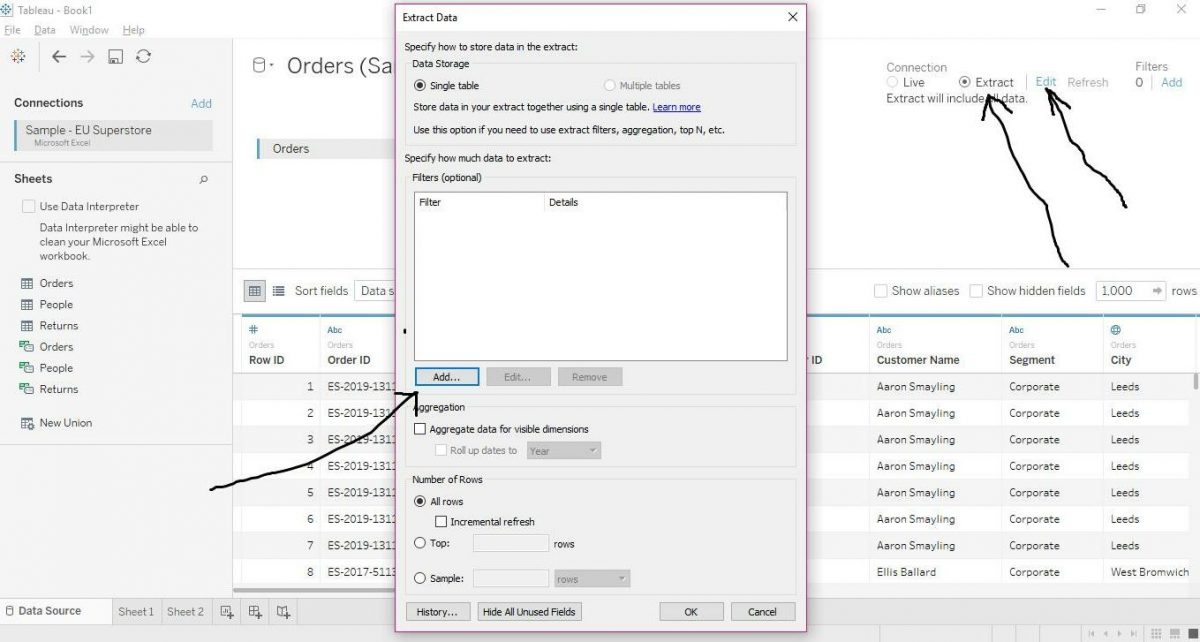Select the Multiple tables radio button
This screenshot has height=642, width=1200.
click(x=610, y=85)
